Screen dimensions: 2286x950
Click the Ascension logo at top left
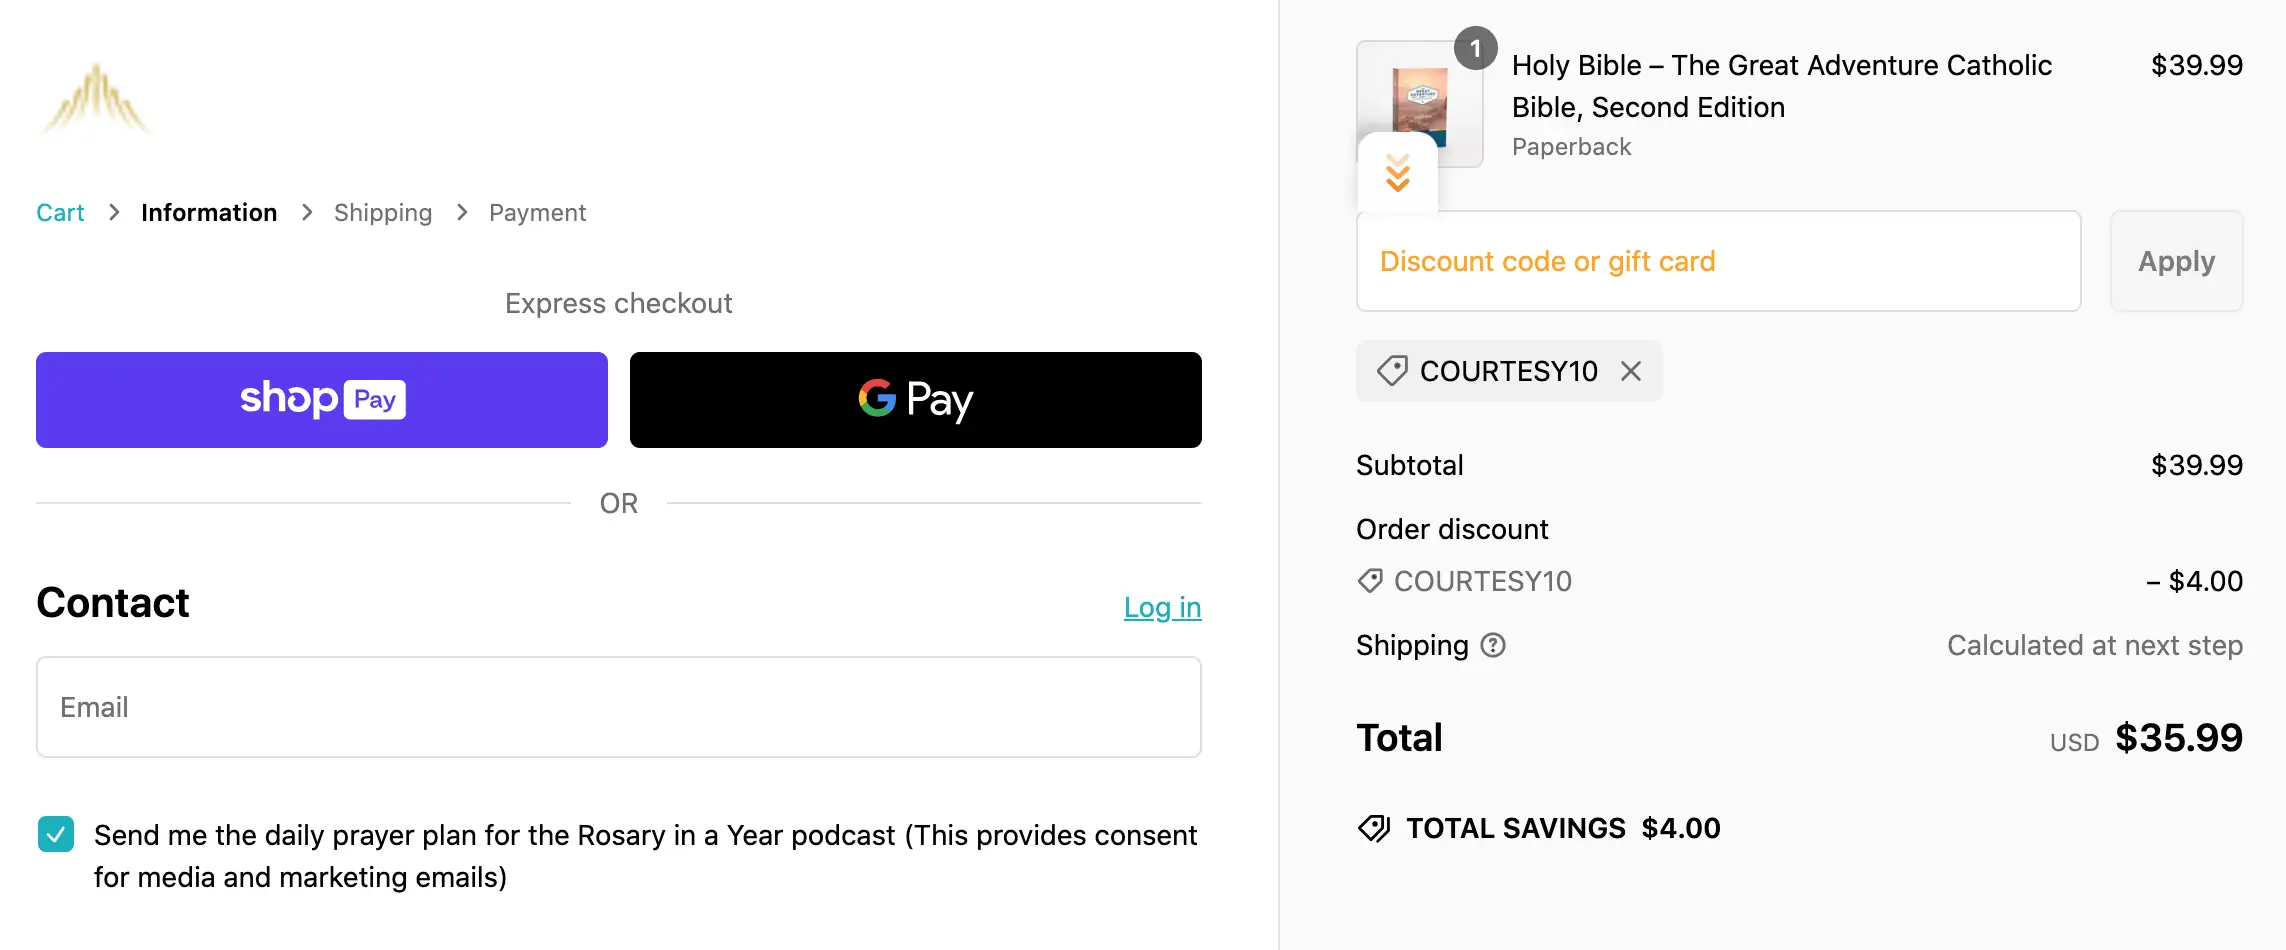[x=95, y=97]
